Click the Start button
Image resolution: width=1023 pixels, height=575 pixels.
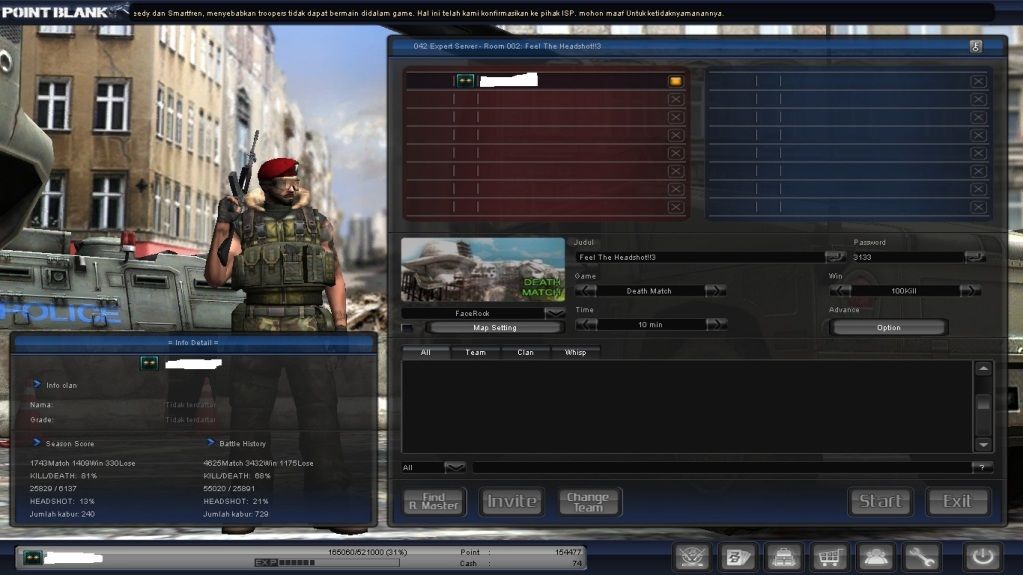point(880,501)
